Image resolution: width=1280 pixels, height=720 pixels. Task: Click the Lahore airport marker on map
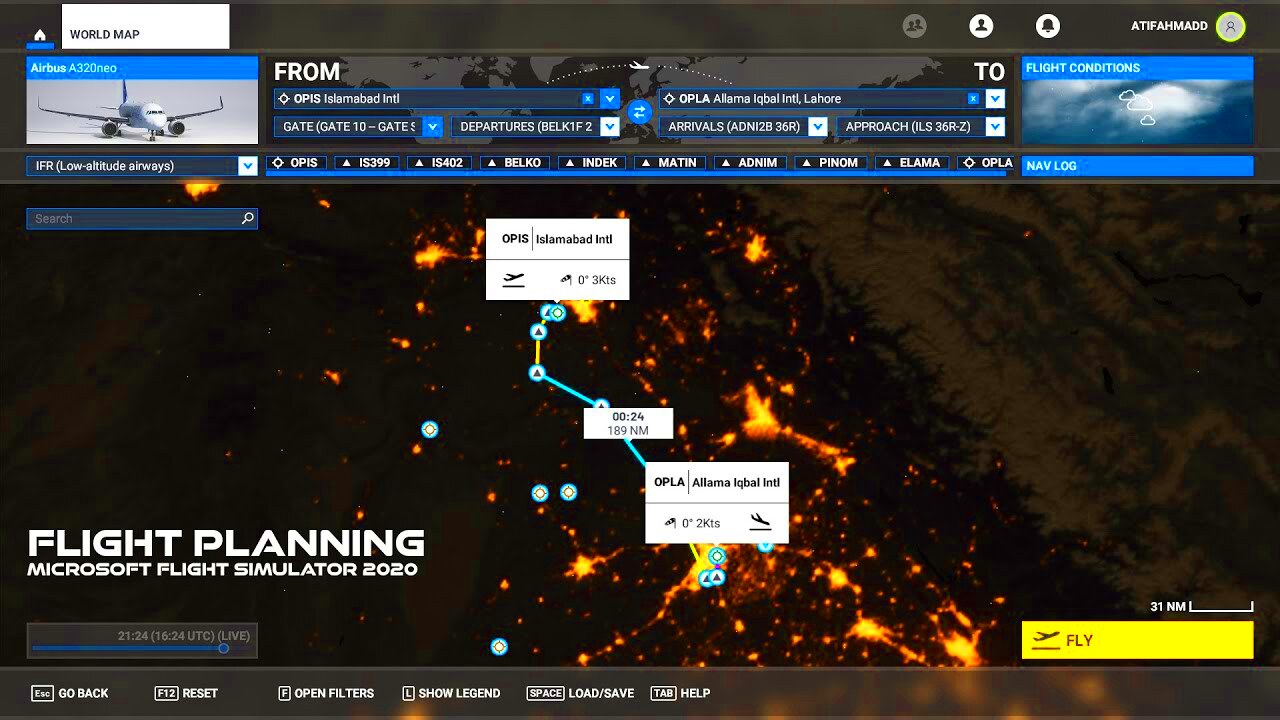coord(717,555)
